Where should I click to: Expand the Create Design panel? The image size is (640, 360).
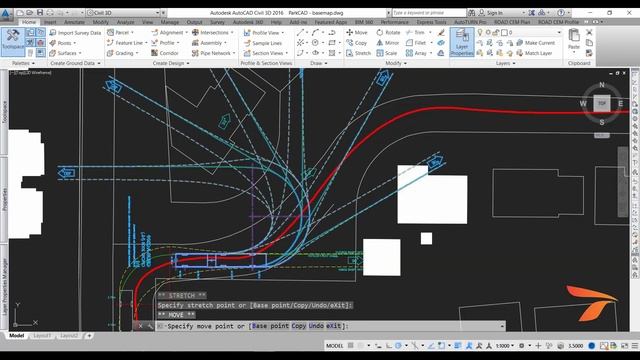[171, 63]
